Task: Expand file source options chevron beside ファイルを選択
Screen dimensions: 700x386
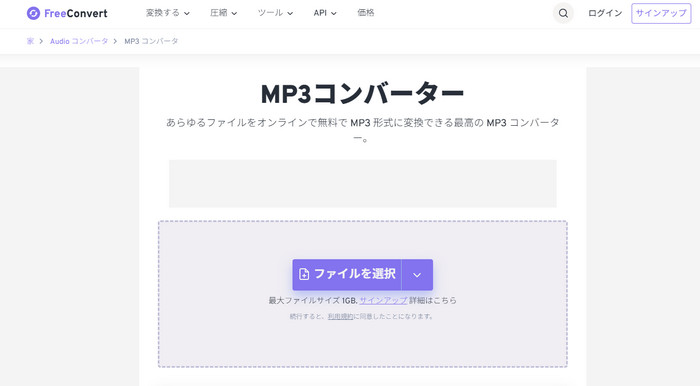Action: point(417,274)
